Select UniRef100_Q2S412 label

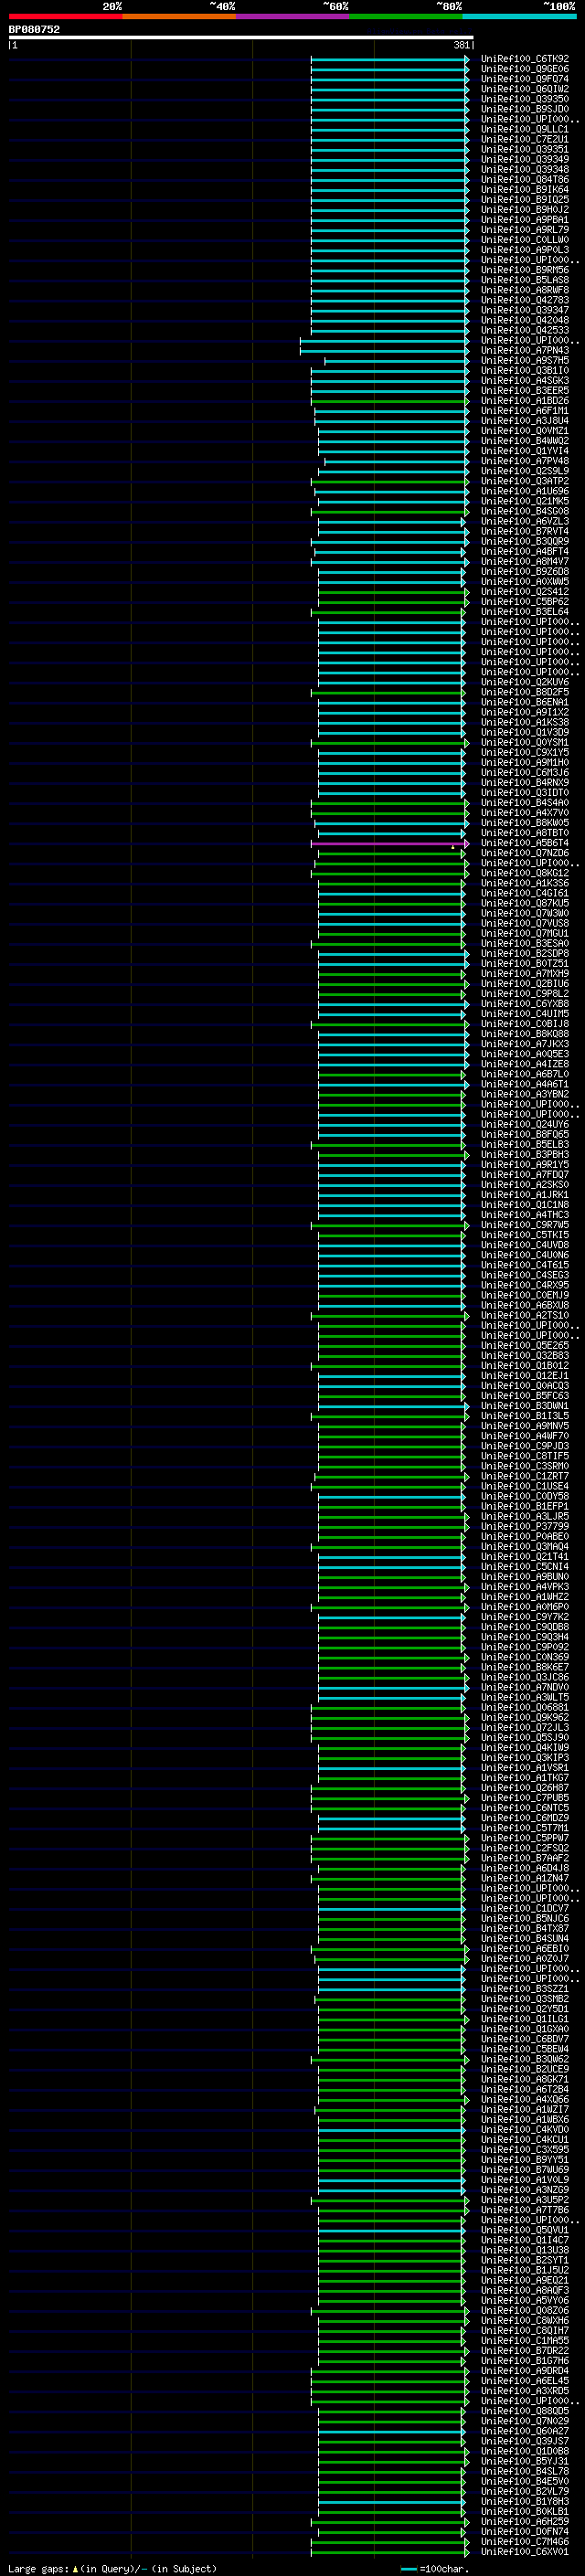coord(525,592)
